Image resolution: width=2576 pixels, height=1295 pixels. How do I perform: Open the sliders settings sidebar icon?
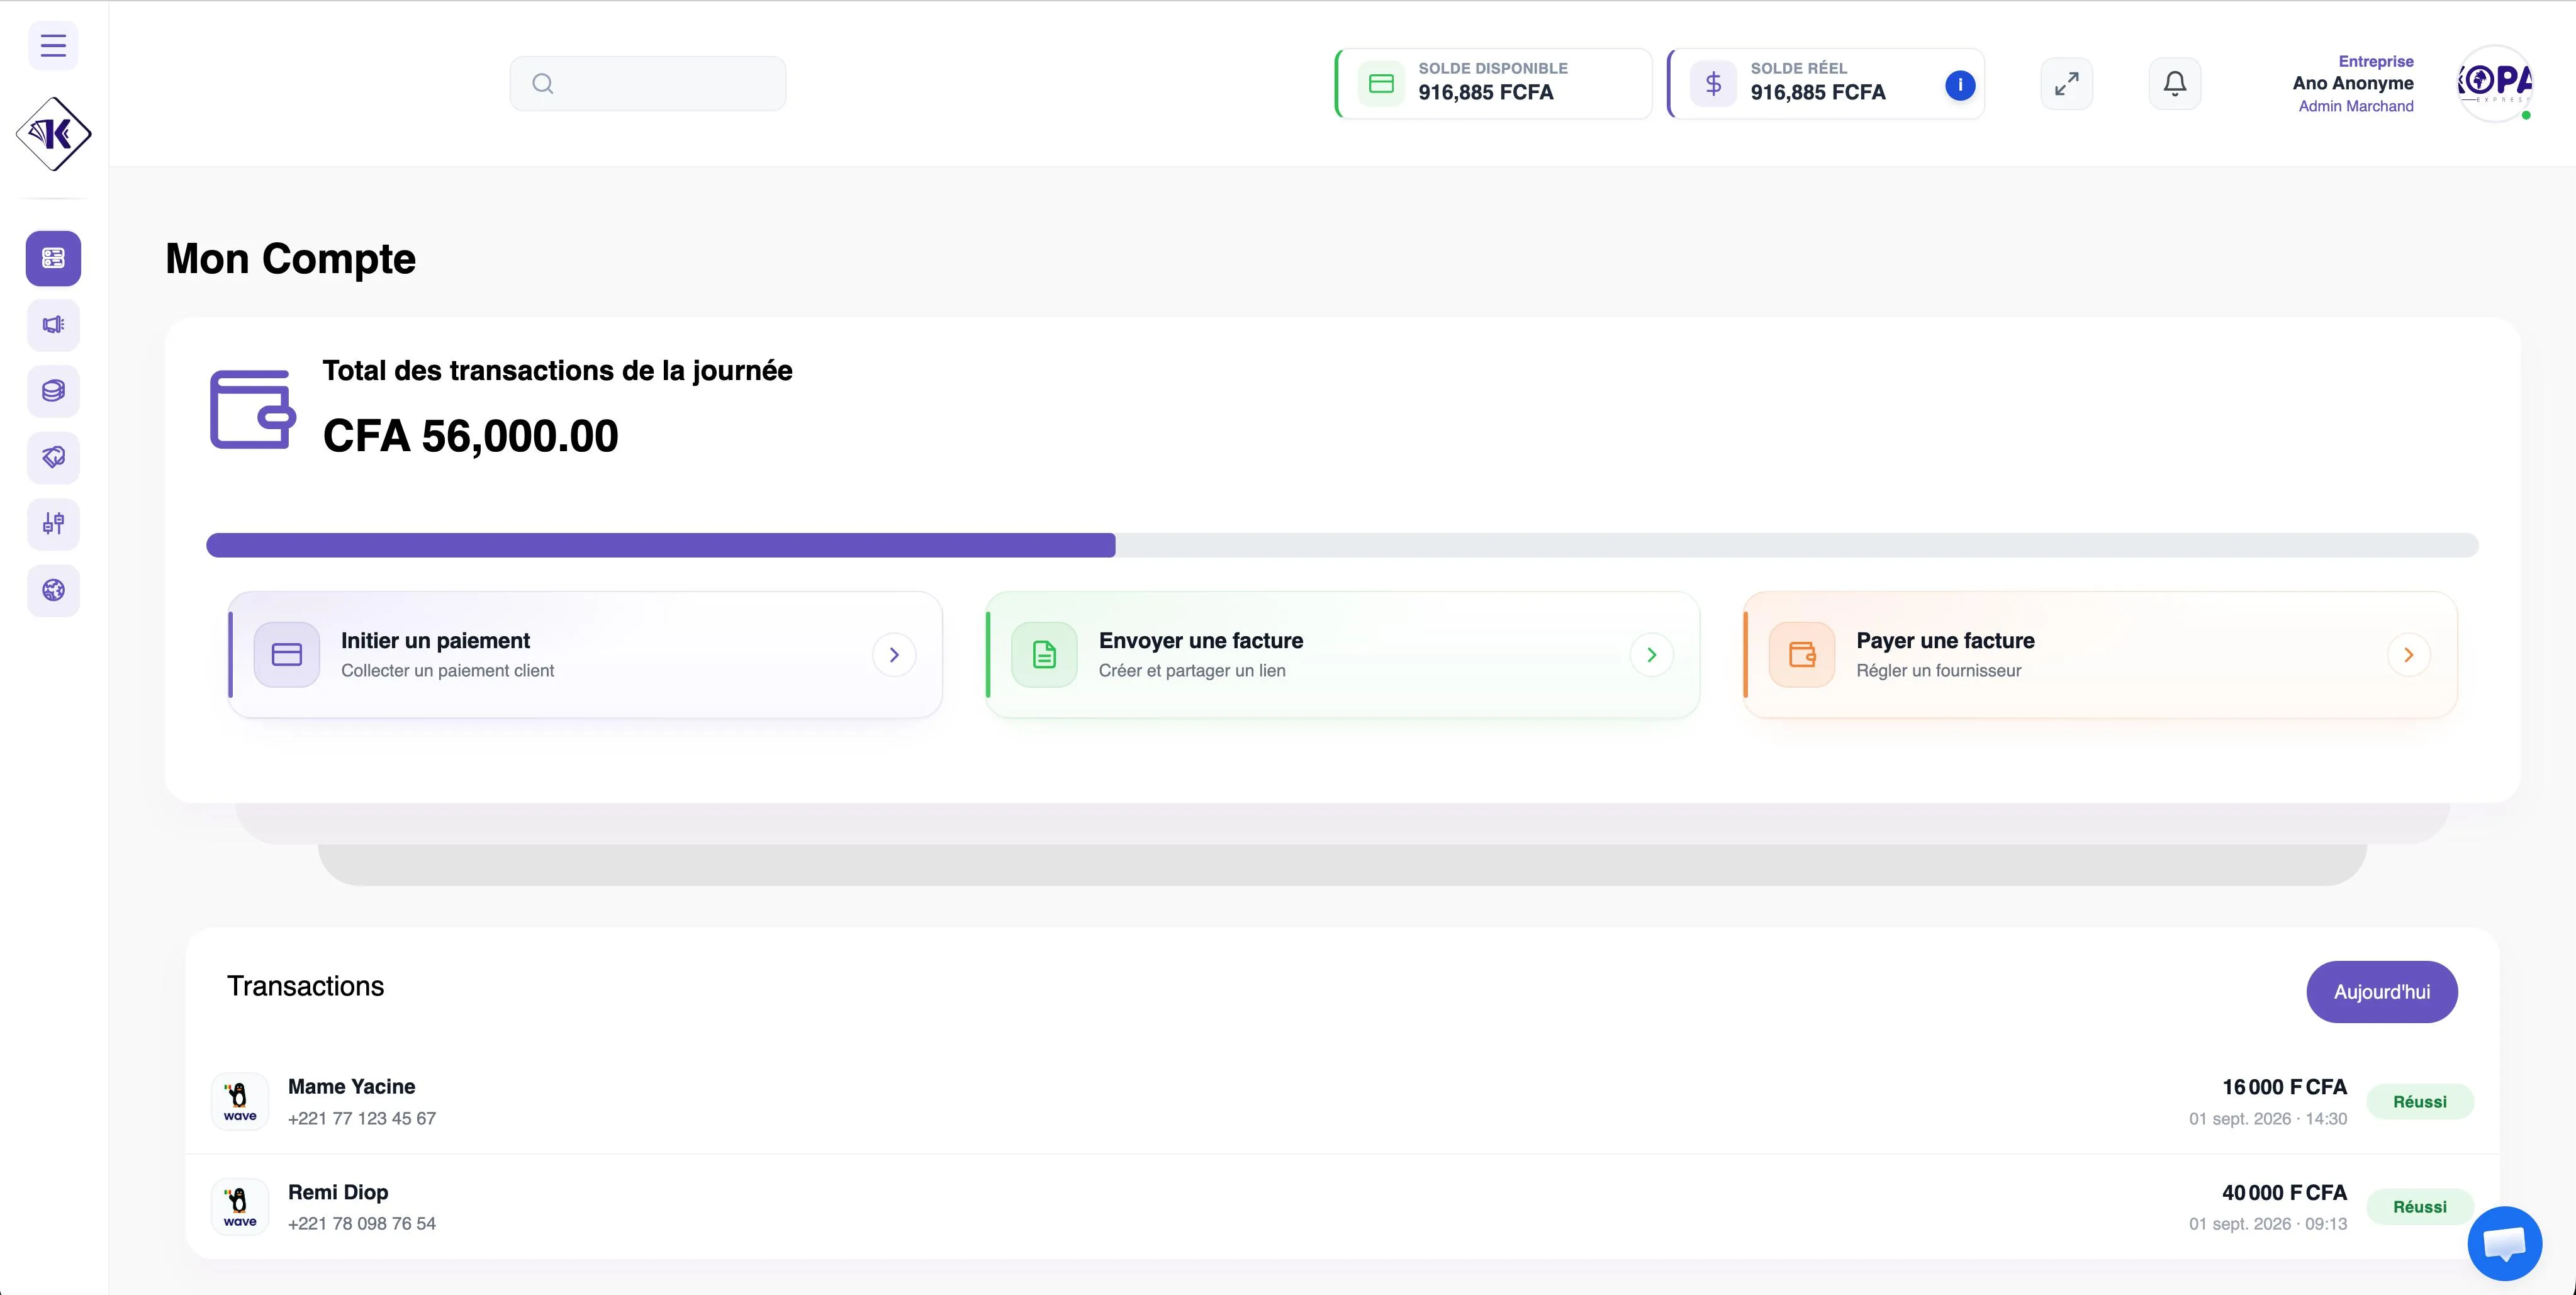click(53, 524)
